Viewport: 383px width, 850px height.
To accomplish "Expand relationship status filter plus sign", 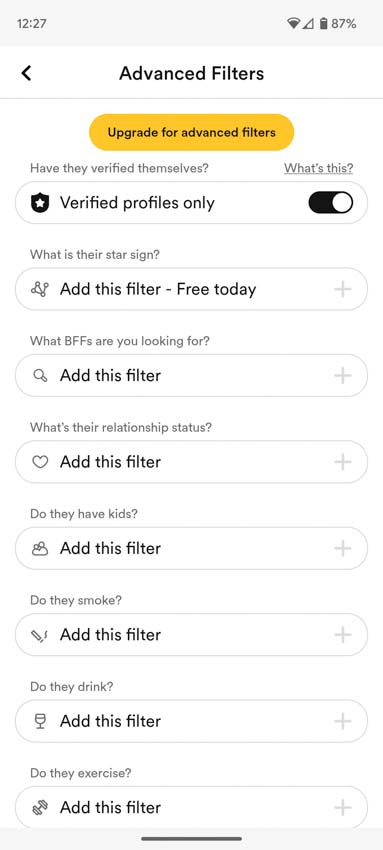I will pyautogui.click(x=342, y=462).
